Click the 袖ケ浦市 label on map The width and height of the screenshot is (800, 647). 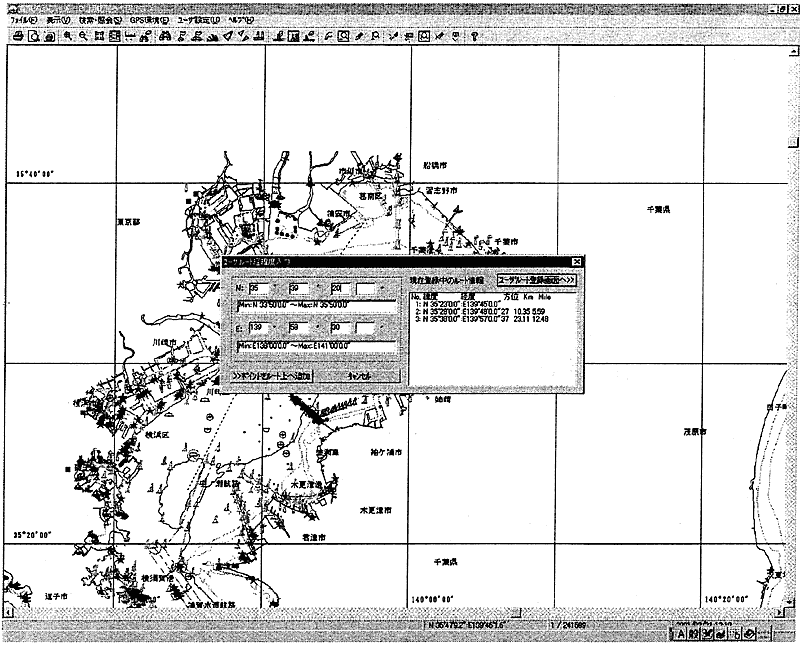pyautogui.click(x=386, y=452)
